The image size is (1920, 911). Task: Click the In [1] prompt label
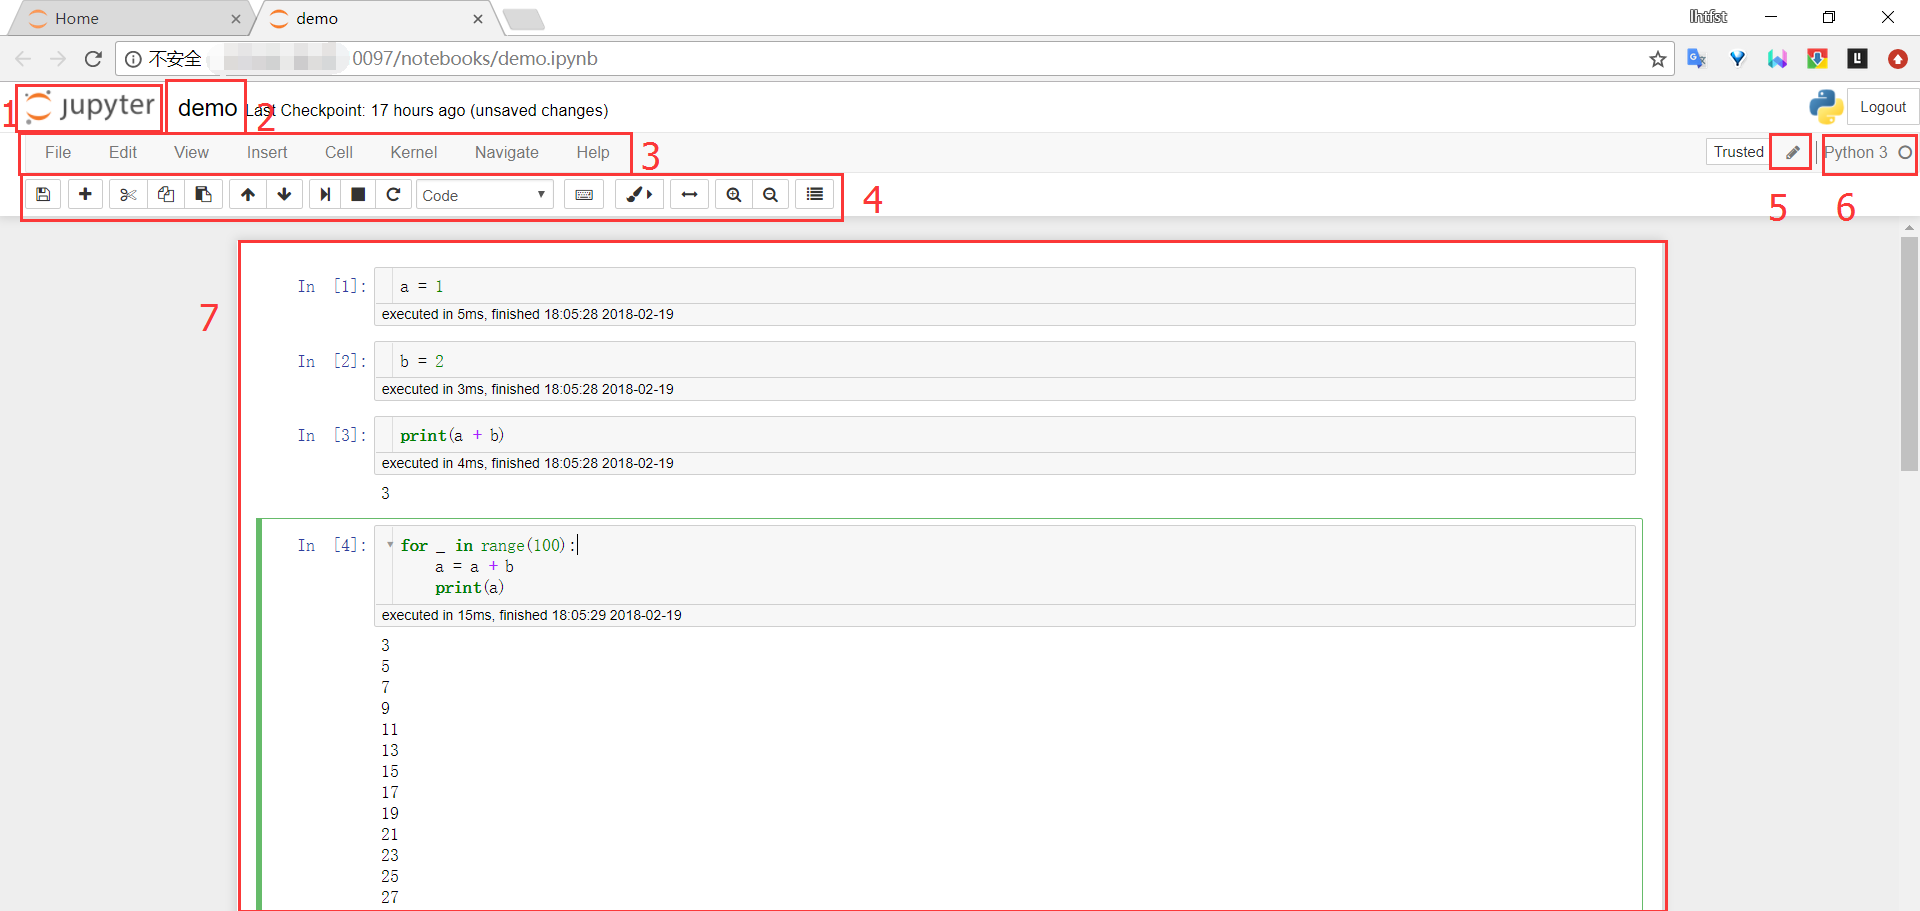click(332, 286)
